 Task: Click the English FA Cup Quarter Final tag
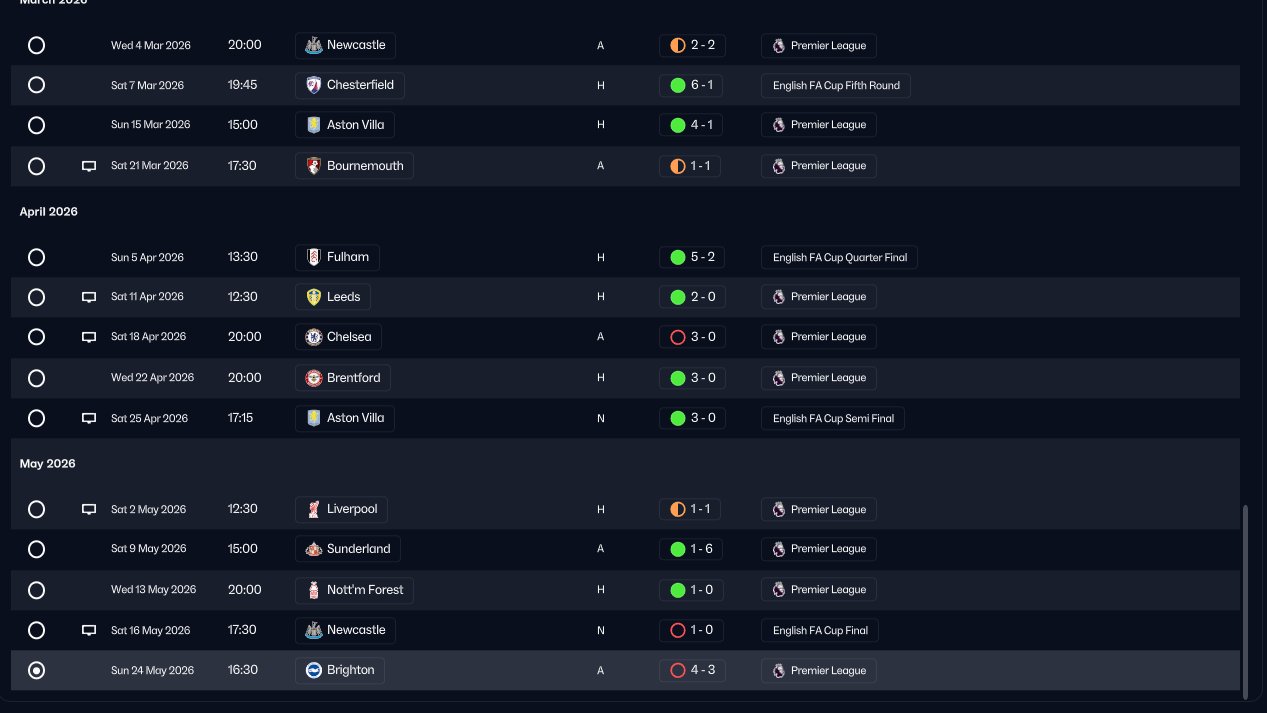tap(840, 257)
